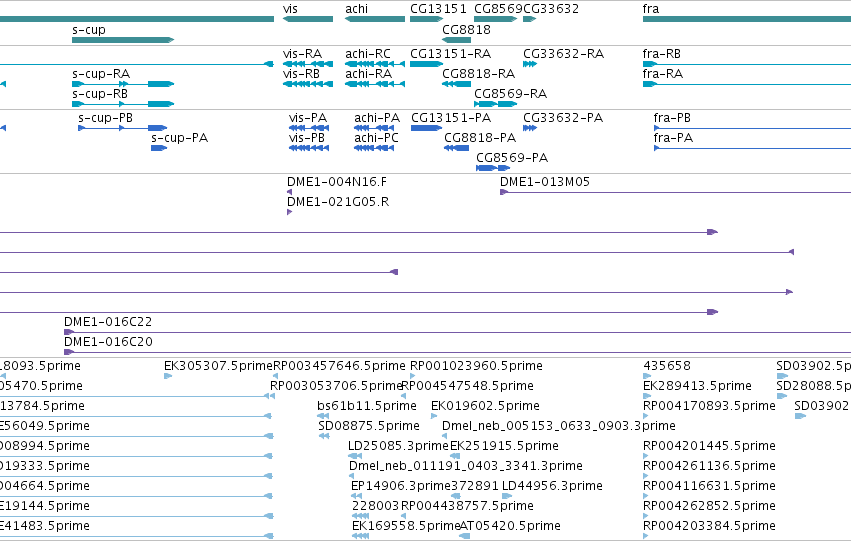The width and height of the screenshot is (851, 541).
Task: Click the s-cup-RA transcript label
Action: pyautogui.click(x=101, y=74)
